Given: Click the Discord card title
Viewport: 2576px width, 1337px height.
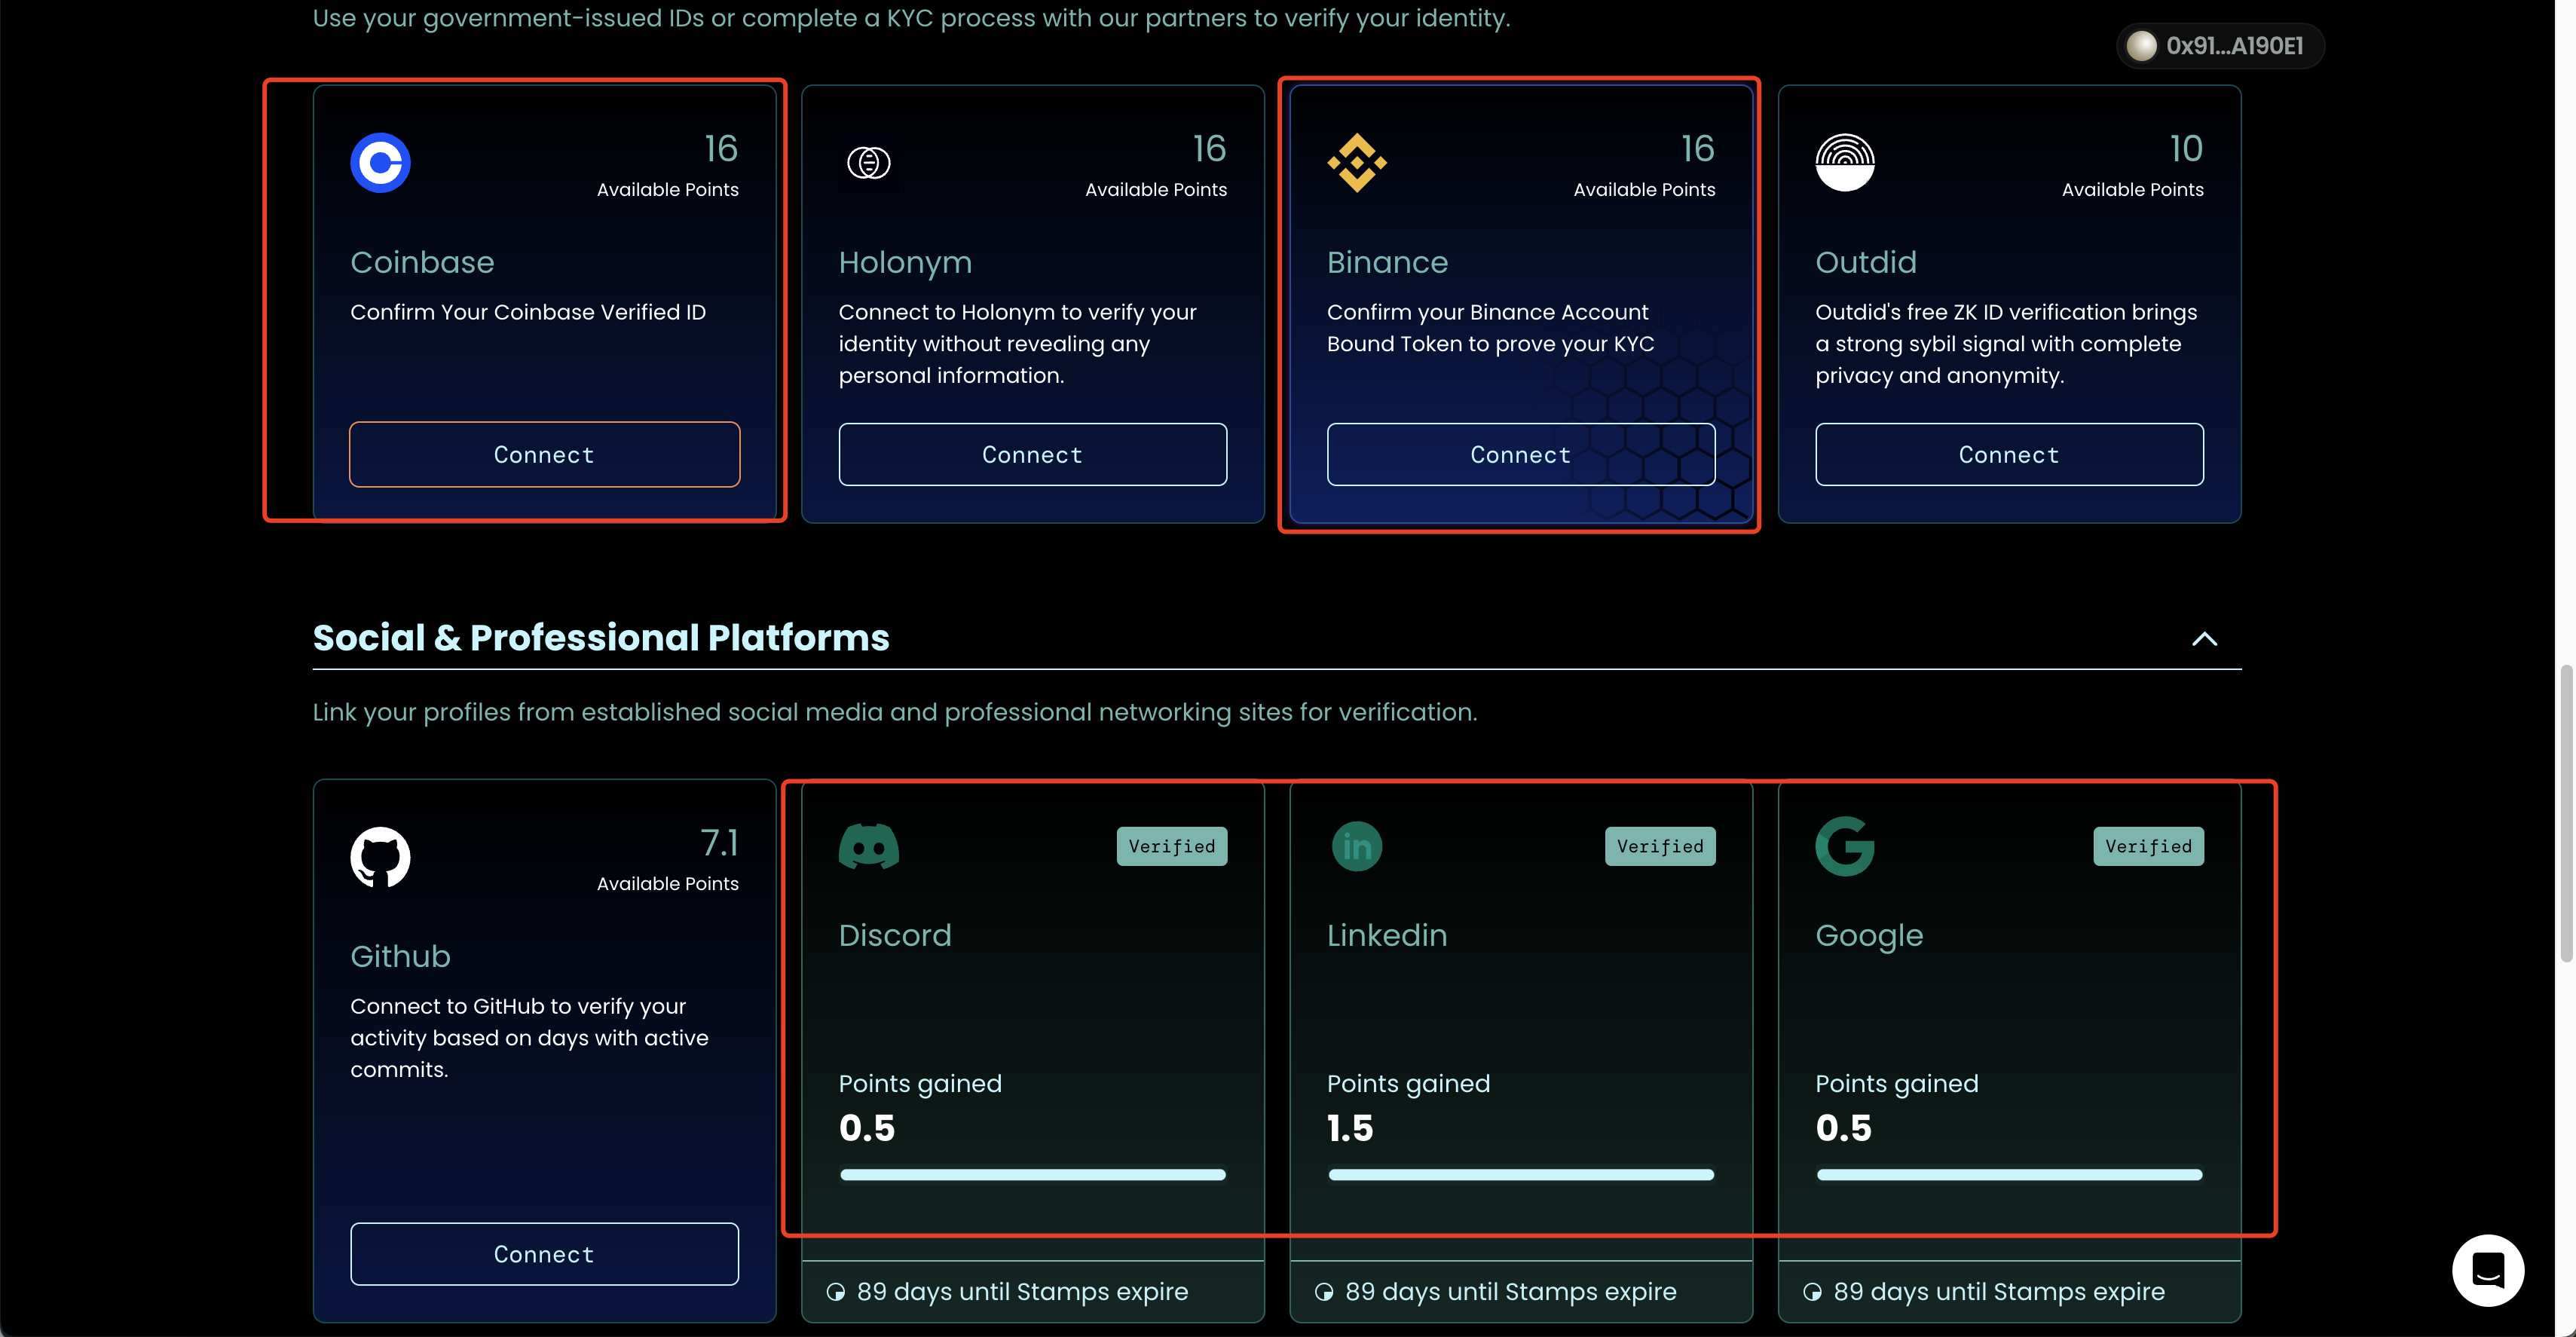Looking at the screenshot, I should click(895, 935).
